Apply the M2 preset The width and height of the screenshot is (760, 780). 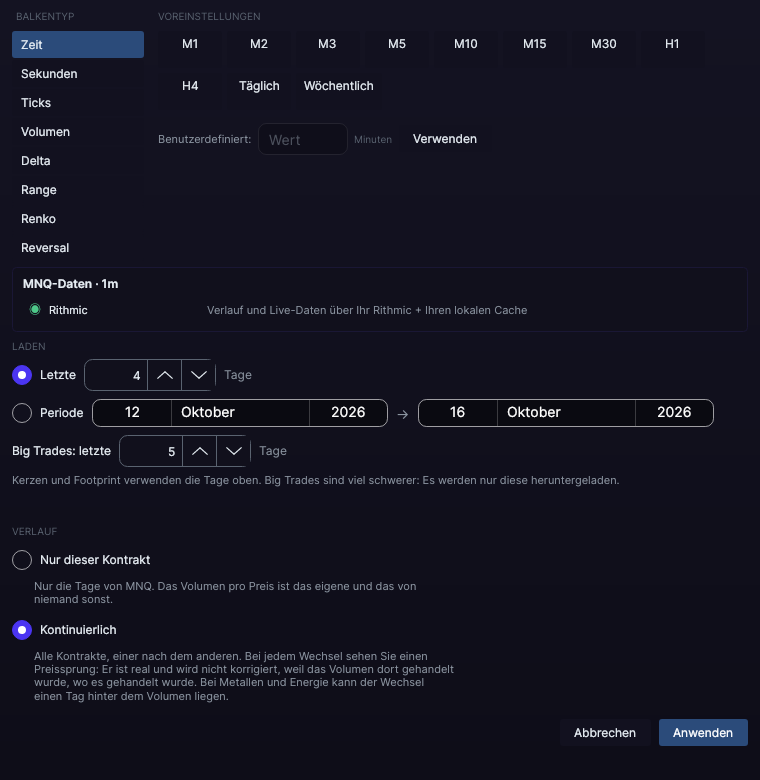point(259,44)
